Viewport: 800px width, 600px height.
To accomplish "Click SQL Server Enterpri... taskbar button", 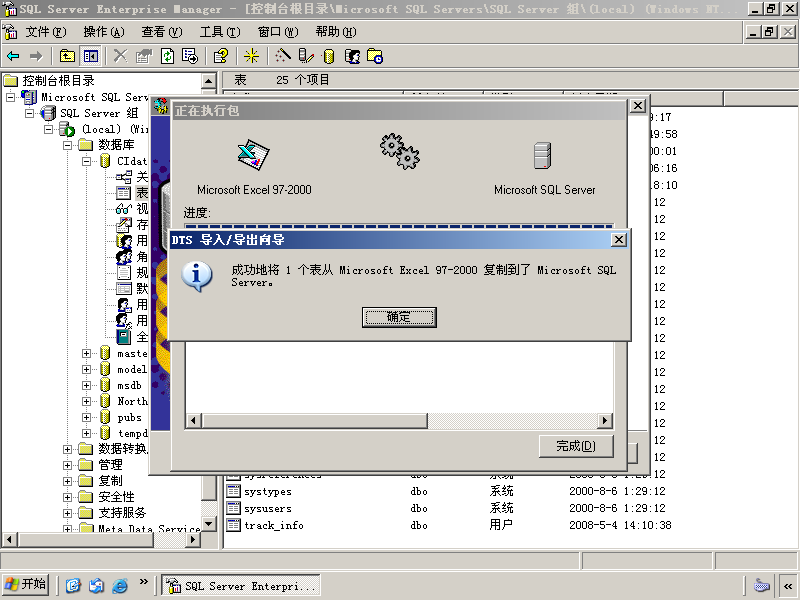I will pos(241,585).
